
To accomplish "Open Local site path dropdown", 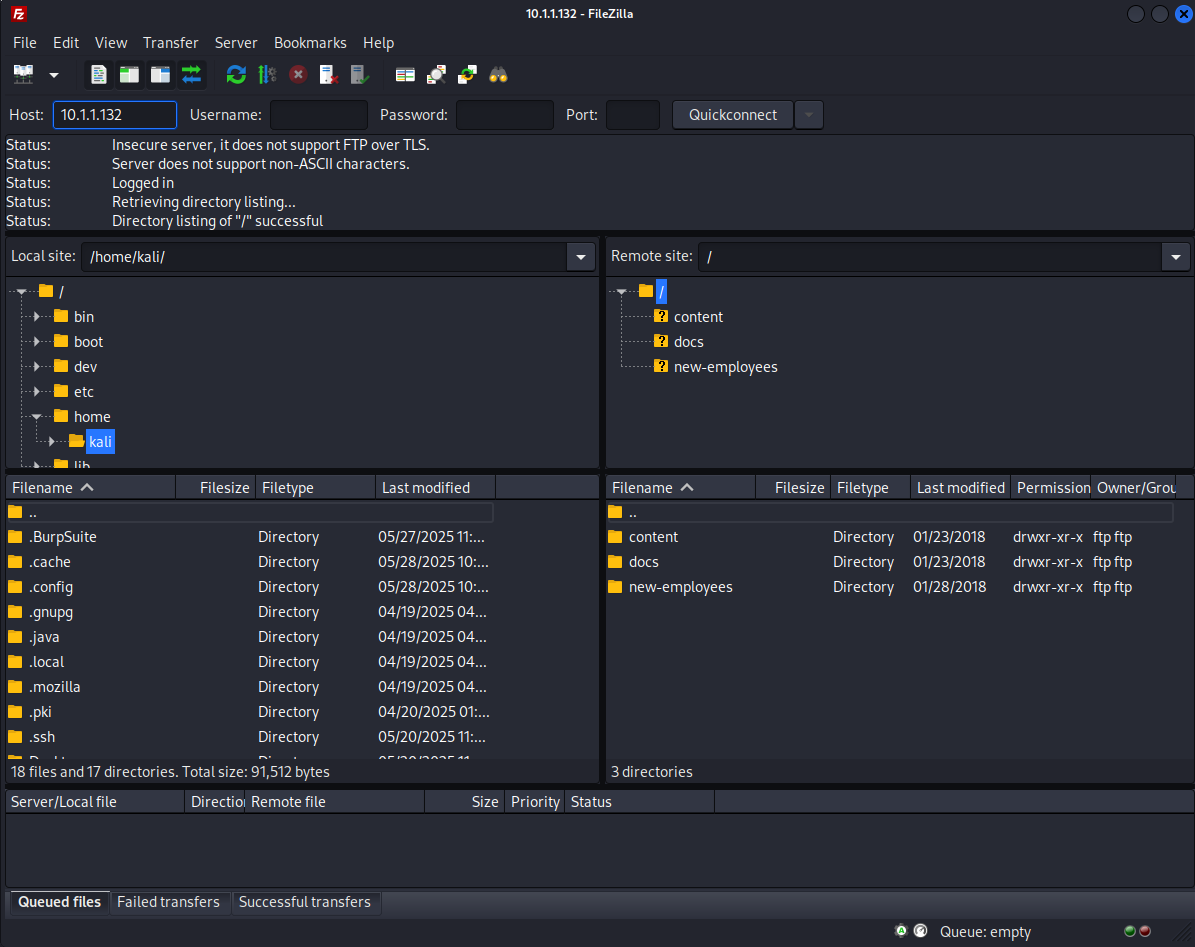I will 581,257.
